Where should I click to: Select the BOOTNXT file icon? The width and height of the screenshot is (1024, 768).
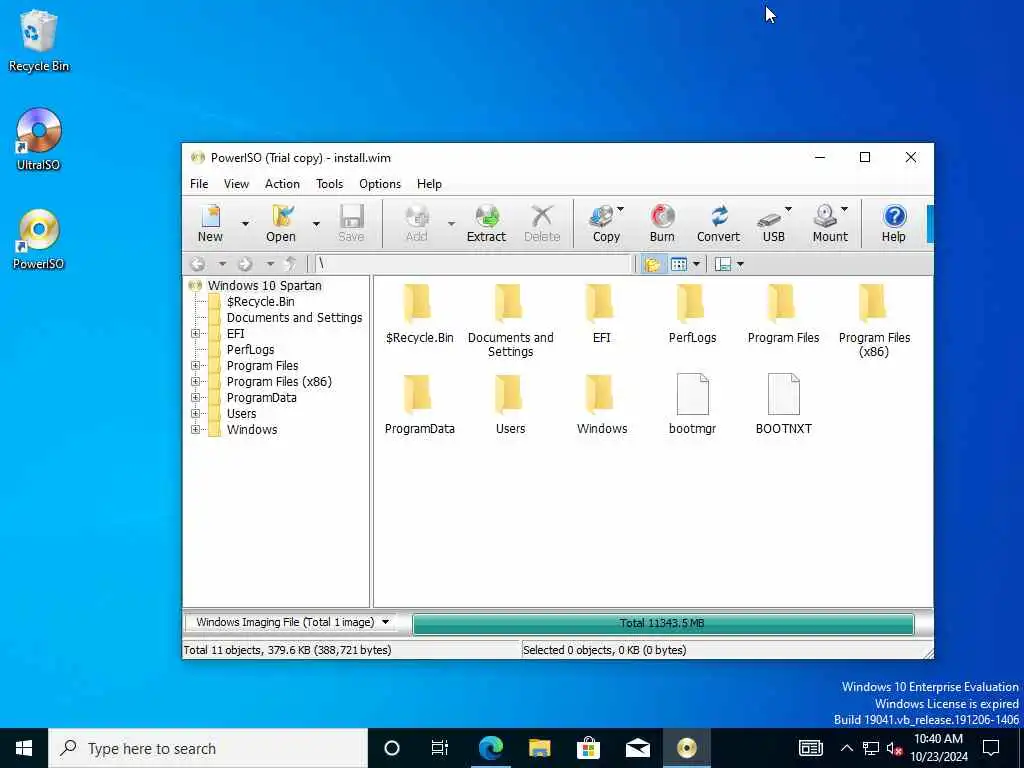click(783, 394)
